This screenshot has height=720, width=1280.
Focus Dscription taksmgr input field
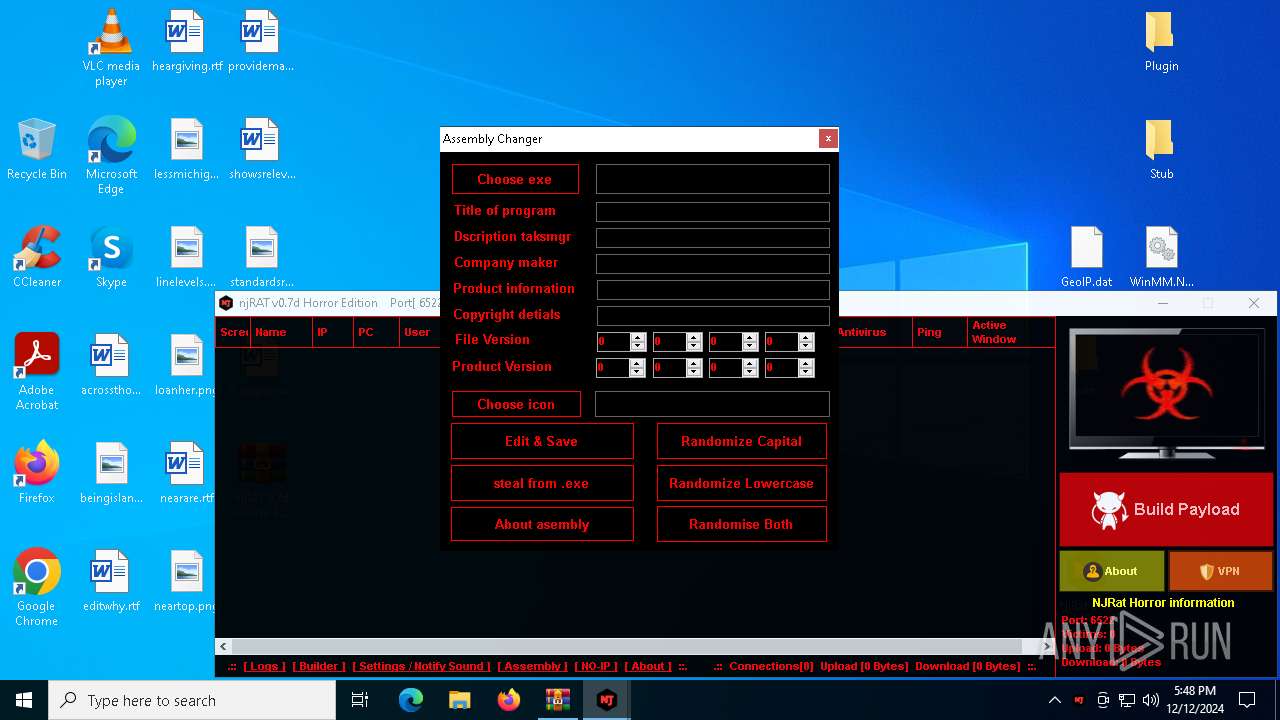713,238
